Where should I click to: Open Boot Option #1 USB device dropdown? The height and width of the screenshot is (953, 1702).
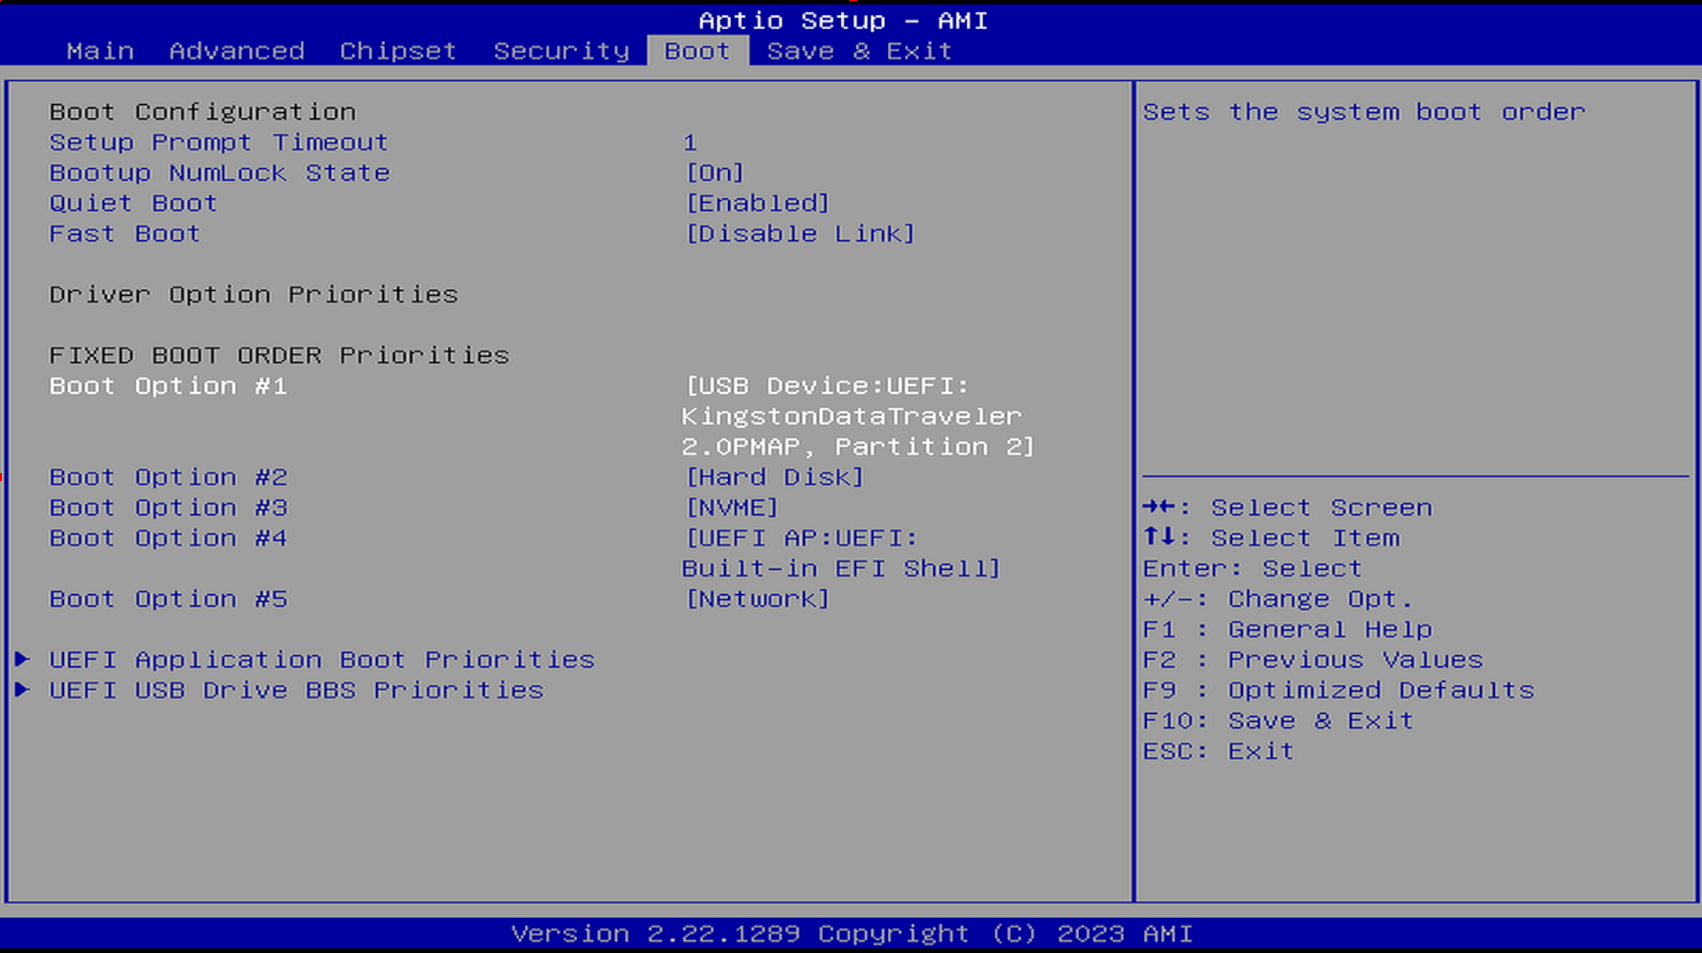(x=856, y=416)
